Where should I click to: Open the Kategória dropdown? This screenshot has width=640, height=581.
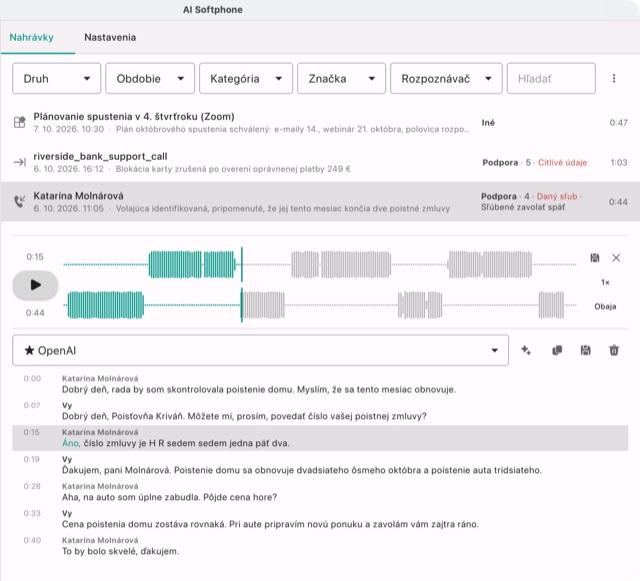click(246, 78)
